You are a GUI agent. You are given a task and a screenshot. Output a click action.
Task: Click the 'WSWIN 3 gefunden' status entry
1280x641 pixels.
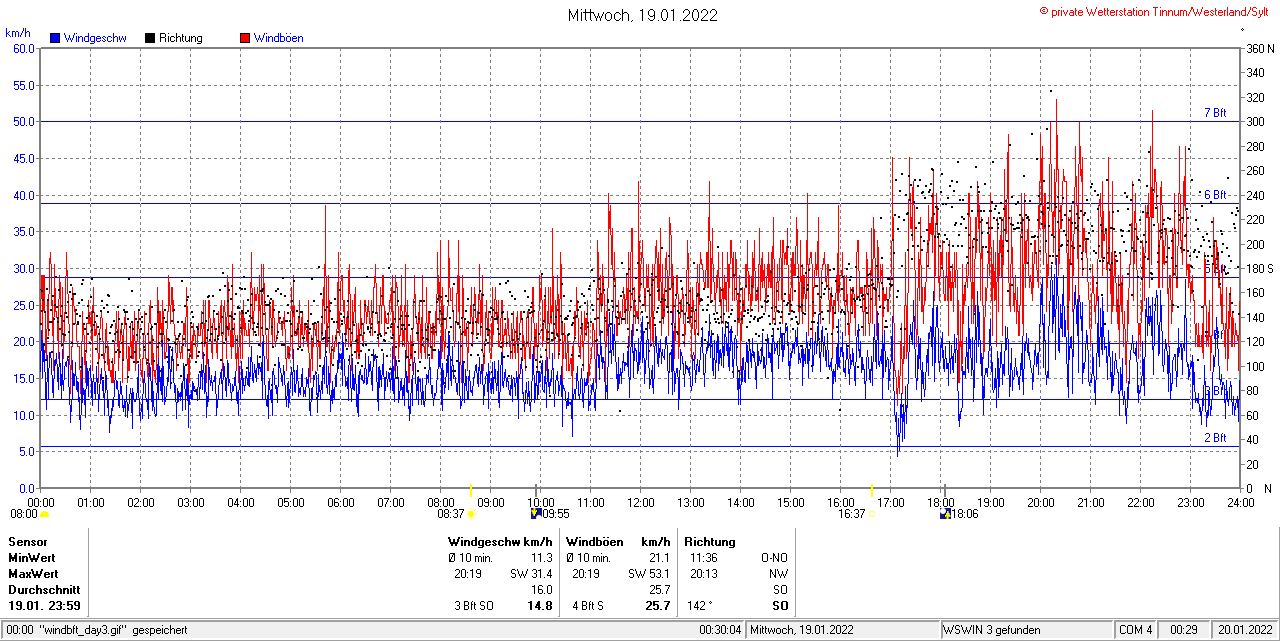click(992, 630)
